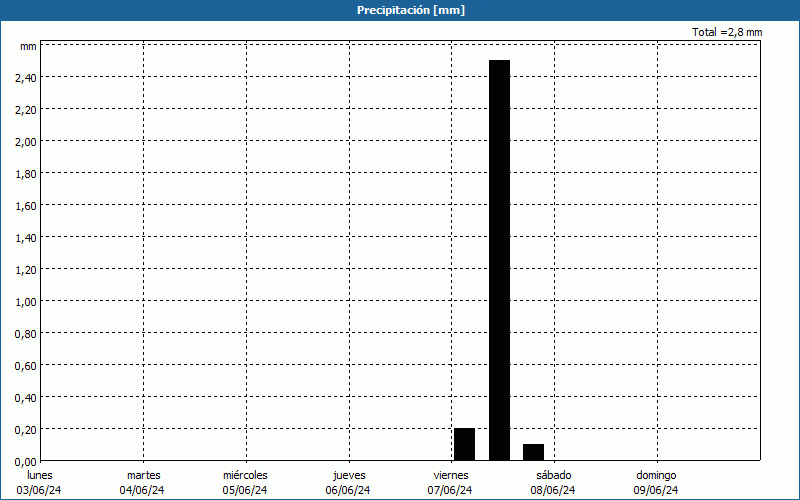
Task: Click the sábado 08/06/24 axis label
Action: coord(553,483)
